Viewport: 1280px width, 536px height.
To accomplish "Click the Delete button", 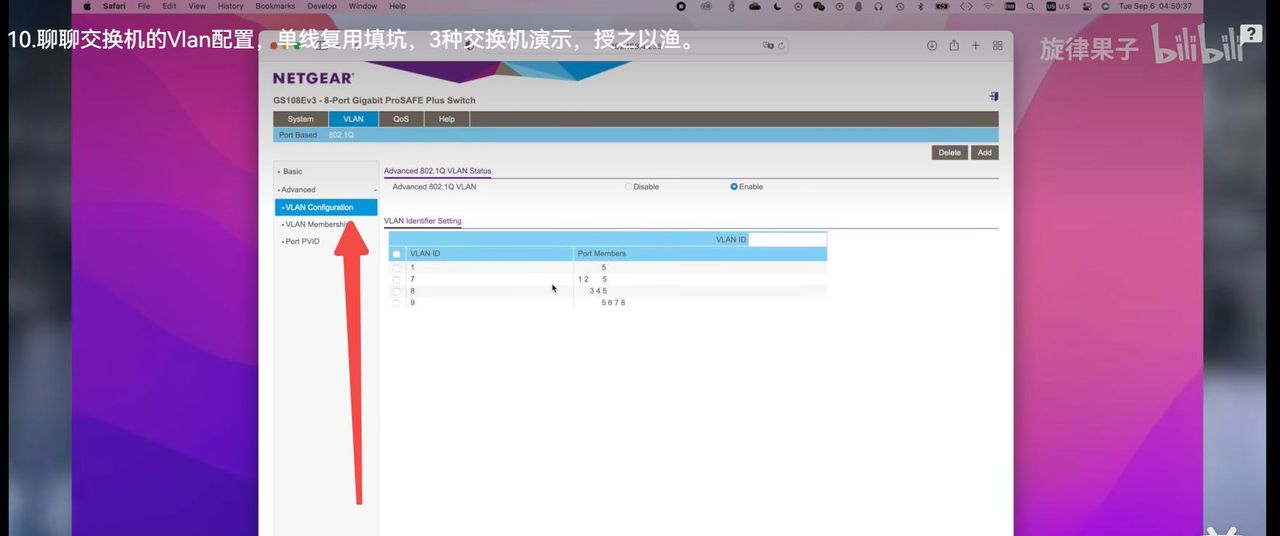I will tap(950, 153).
